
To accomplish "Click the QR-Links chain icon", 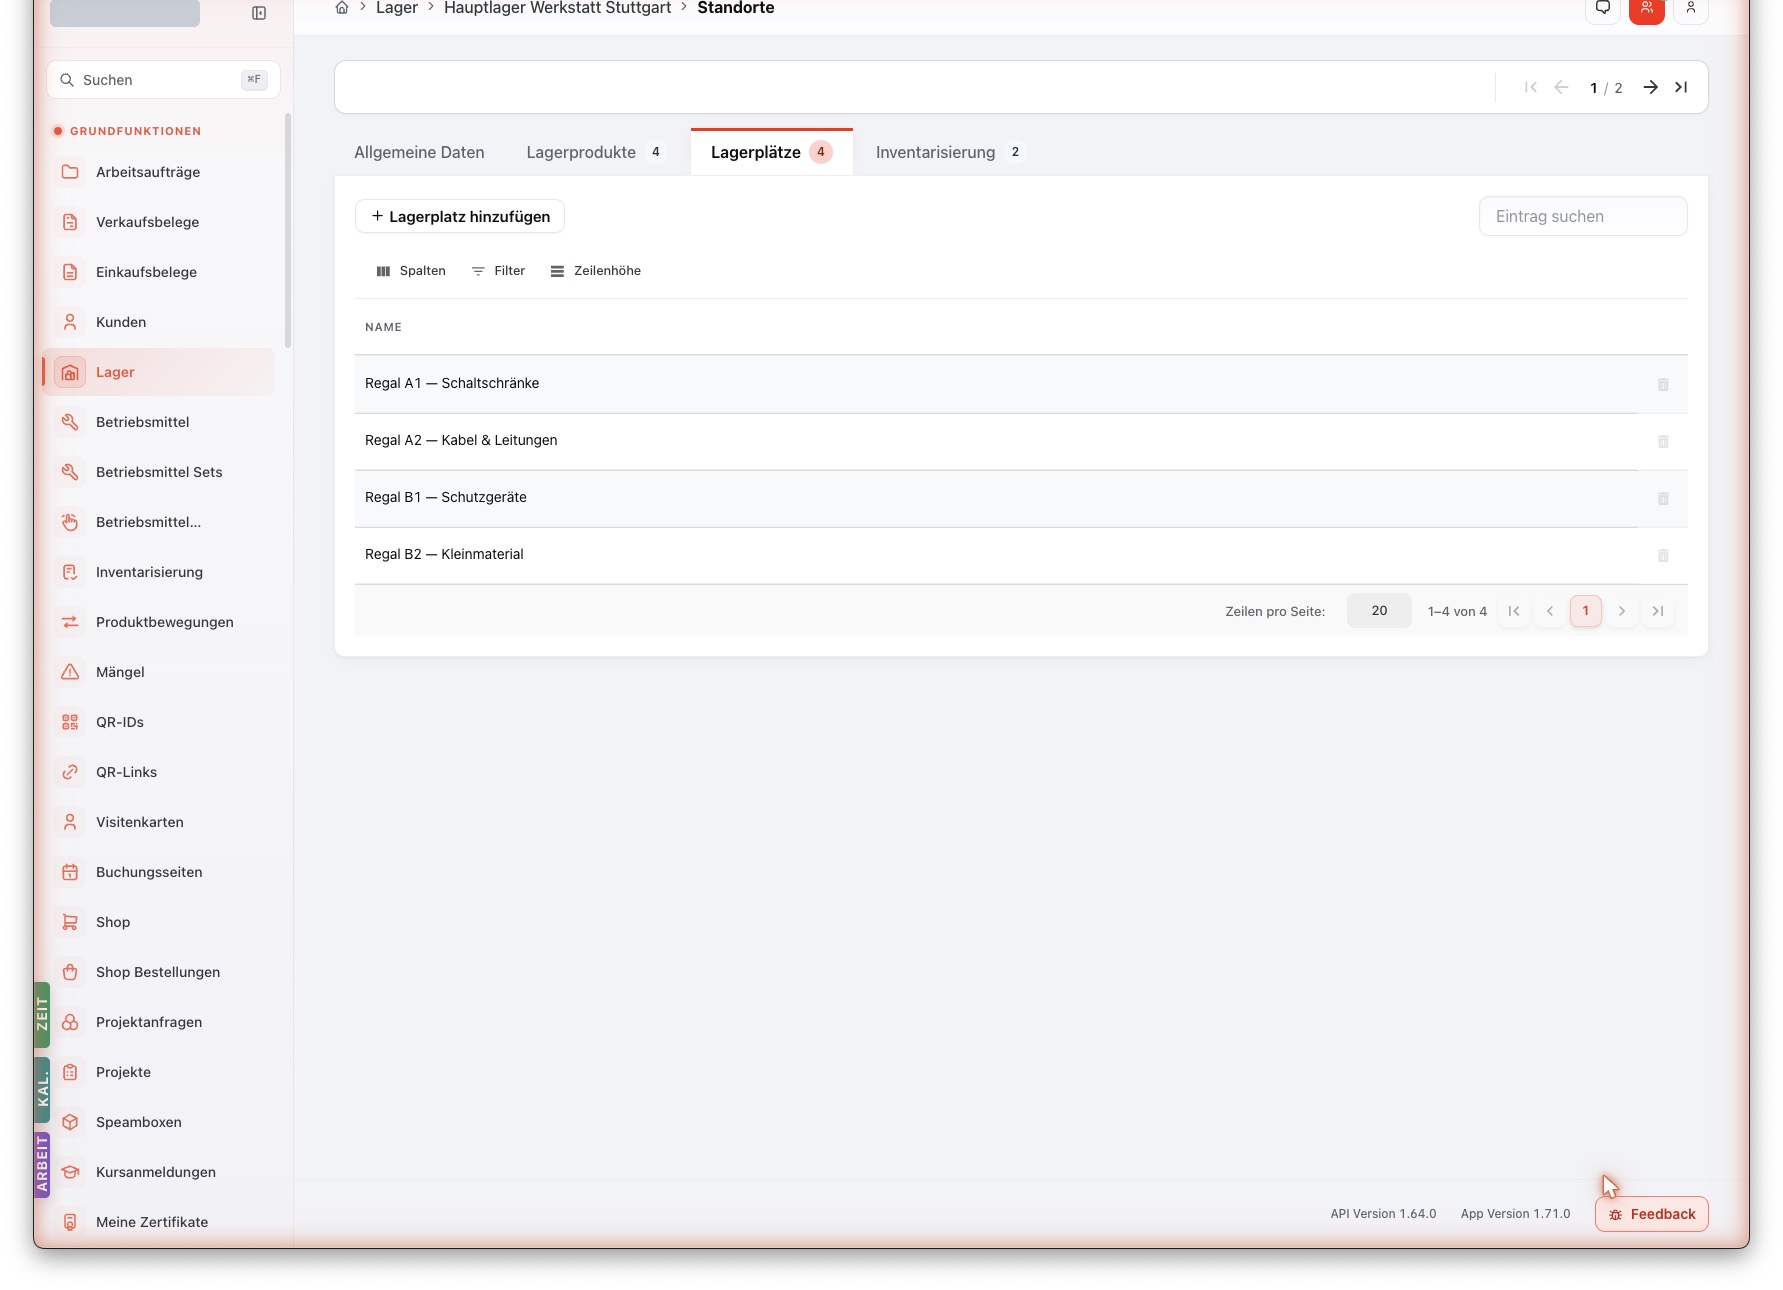I will (x=70, y=772).
